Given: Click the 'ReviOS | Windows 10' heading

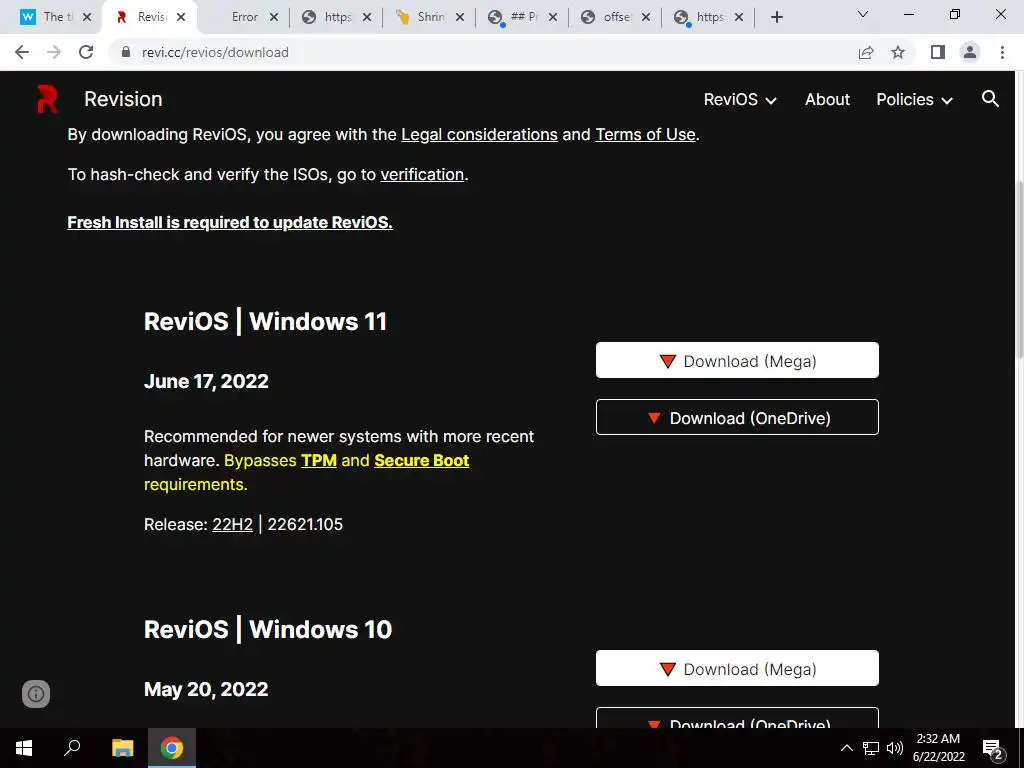Looking at the screenshot, I should click(x=268, y=630).
